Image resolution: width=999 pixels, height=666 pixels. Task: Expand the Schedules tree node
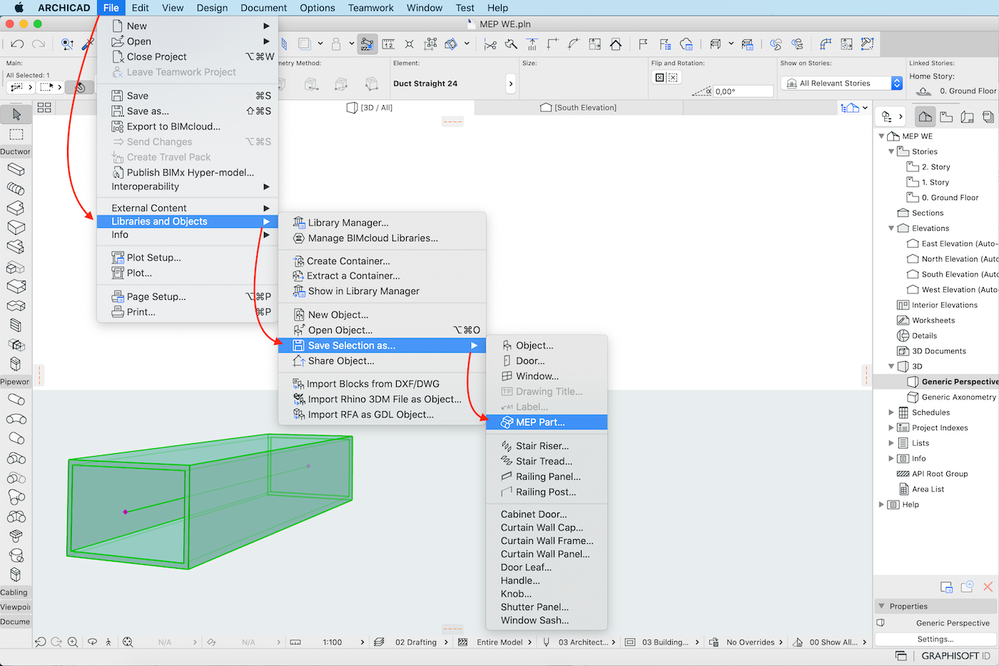[x=891, y=412]
